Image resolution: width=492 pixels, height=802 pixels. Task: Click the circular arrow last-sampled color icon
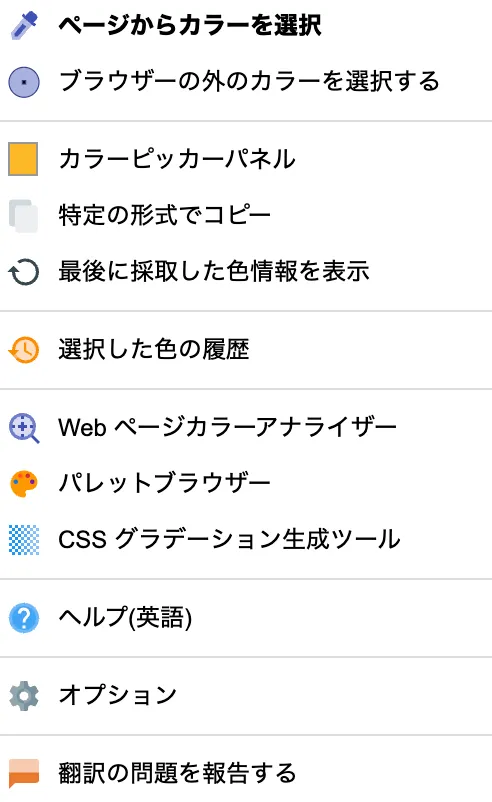point(24,272)
